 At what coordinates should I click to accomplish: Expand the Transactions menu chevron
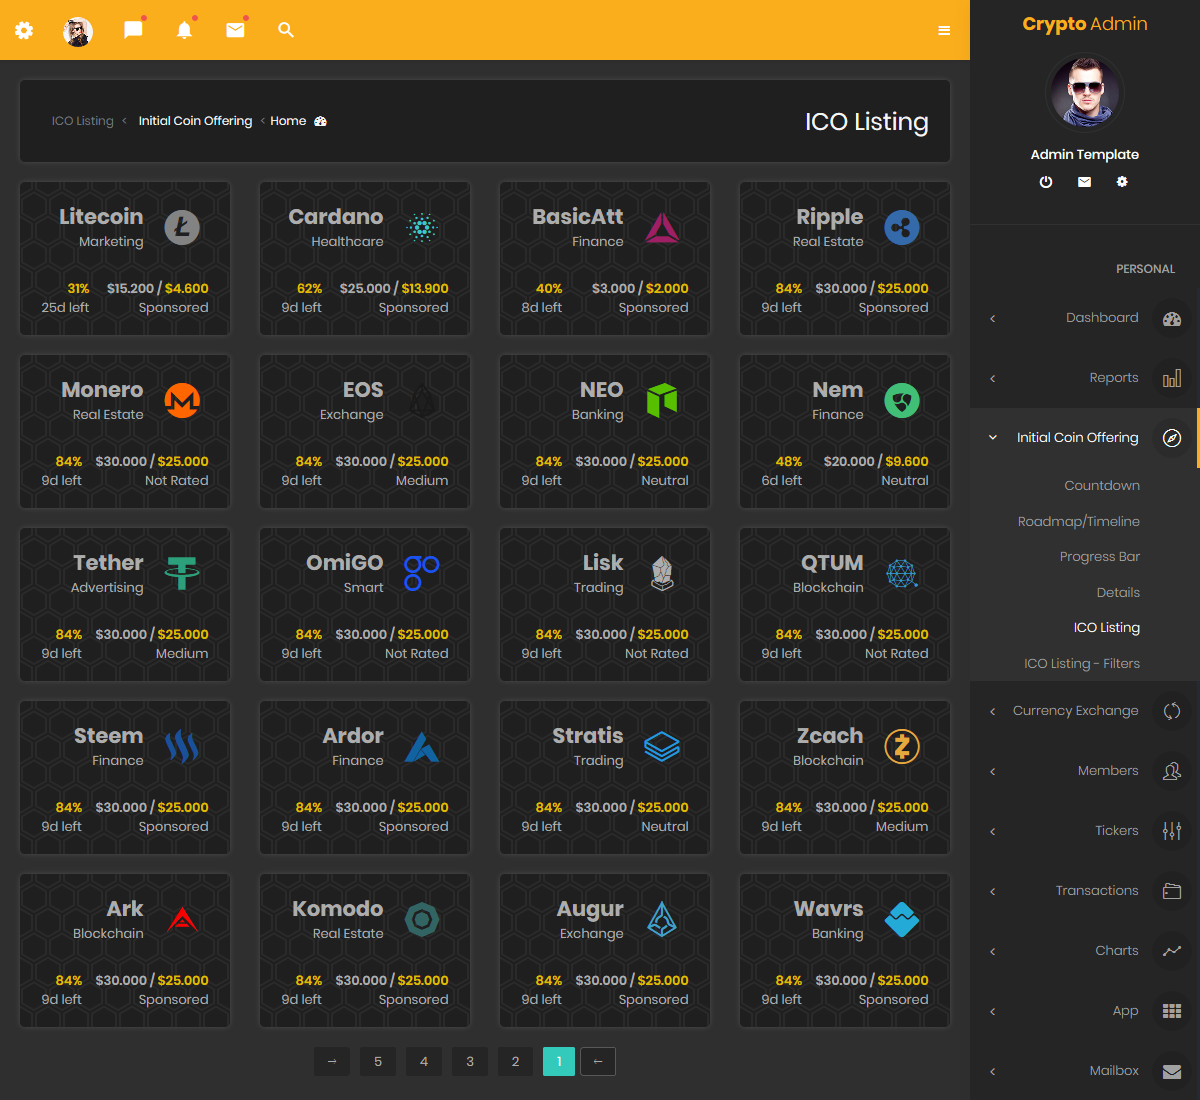click(x=993, y=892)
